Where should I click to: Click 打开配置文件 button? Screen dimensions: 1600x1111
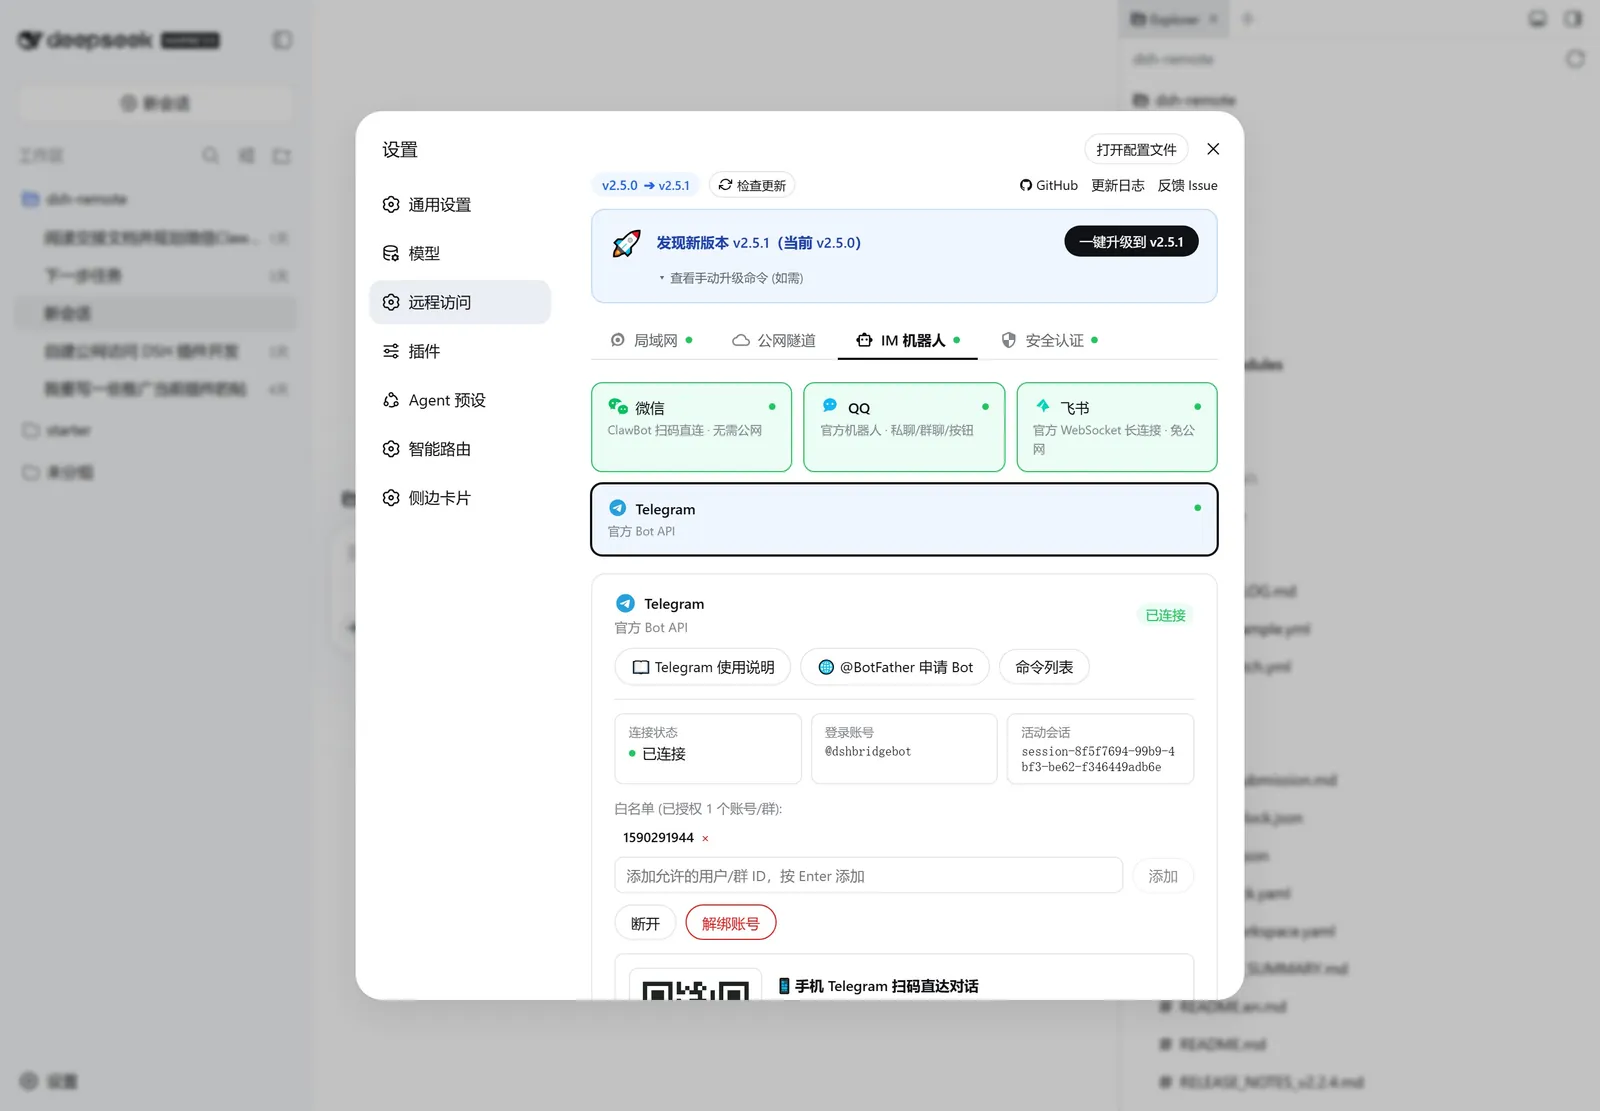(1136, 149)
